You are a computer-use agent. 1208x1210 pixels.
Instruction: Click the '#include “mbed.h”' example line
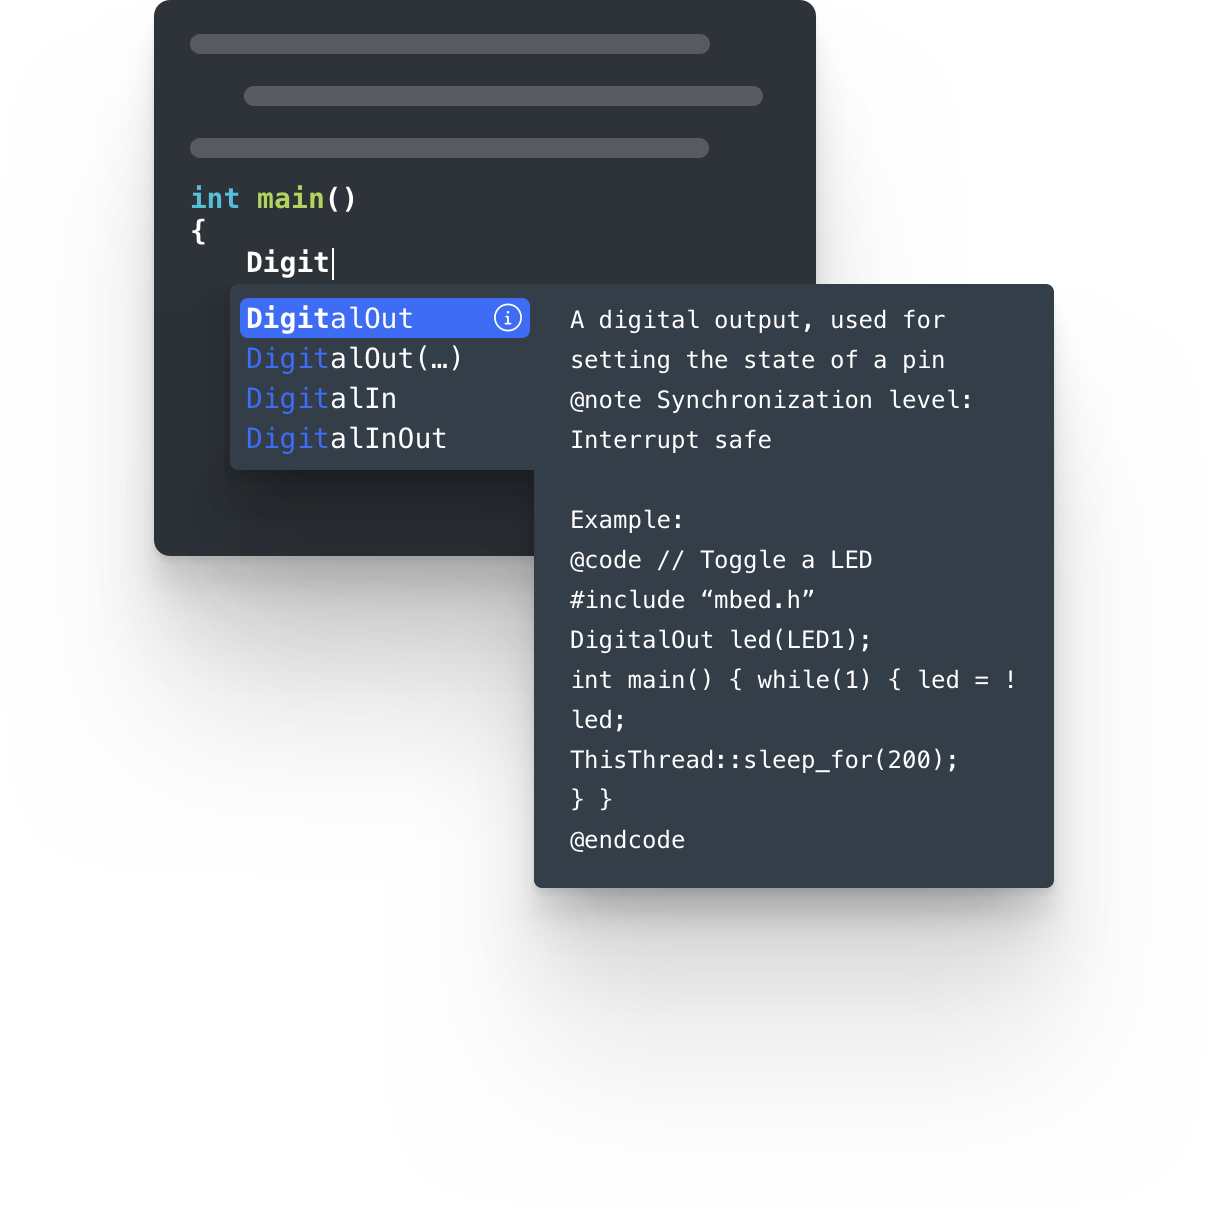coord(692,600)
